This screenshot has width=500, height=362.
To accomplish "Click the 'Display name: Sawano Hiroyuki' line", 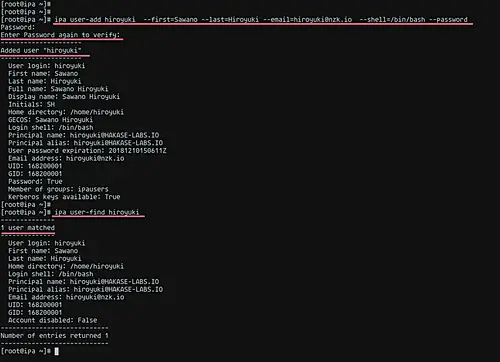I will [x=64, y=96].
